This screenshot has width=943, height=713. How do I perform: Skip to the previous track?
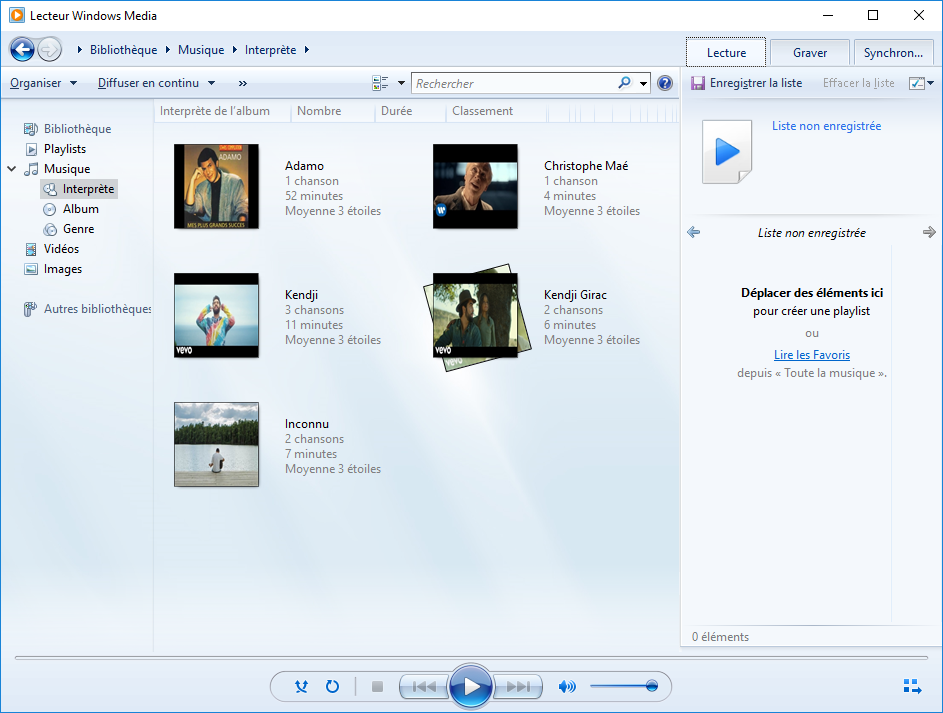424,686
